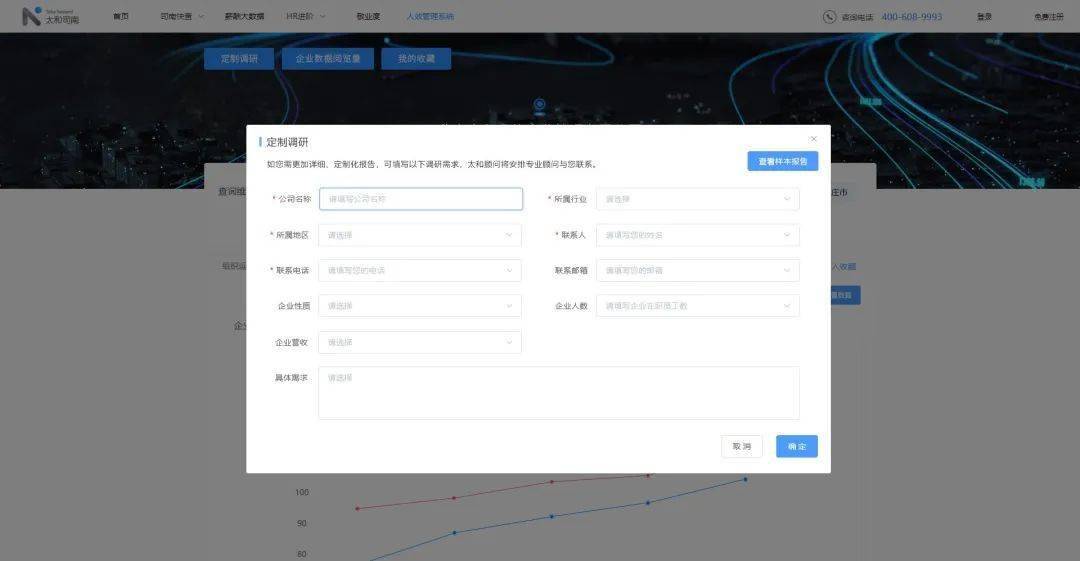
Task: Click the 确定 button
Action: tap(797, 447)
